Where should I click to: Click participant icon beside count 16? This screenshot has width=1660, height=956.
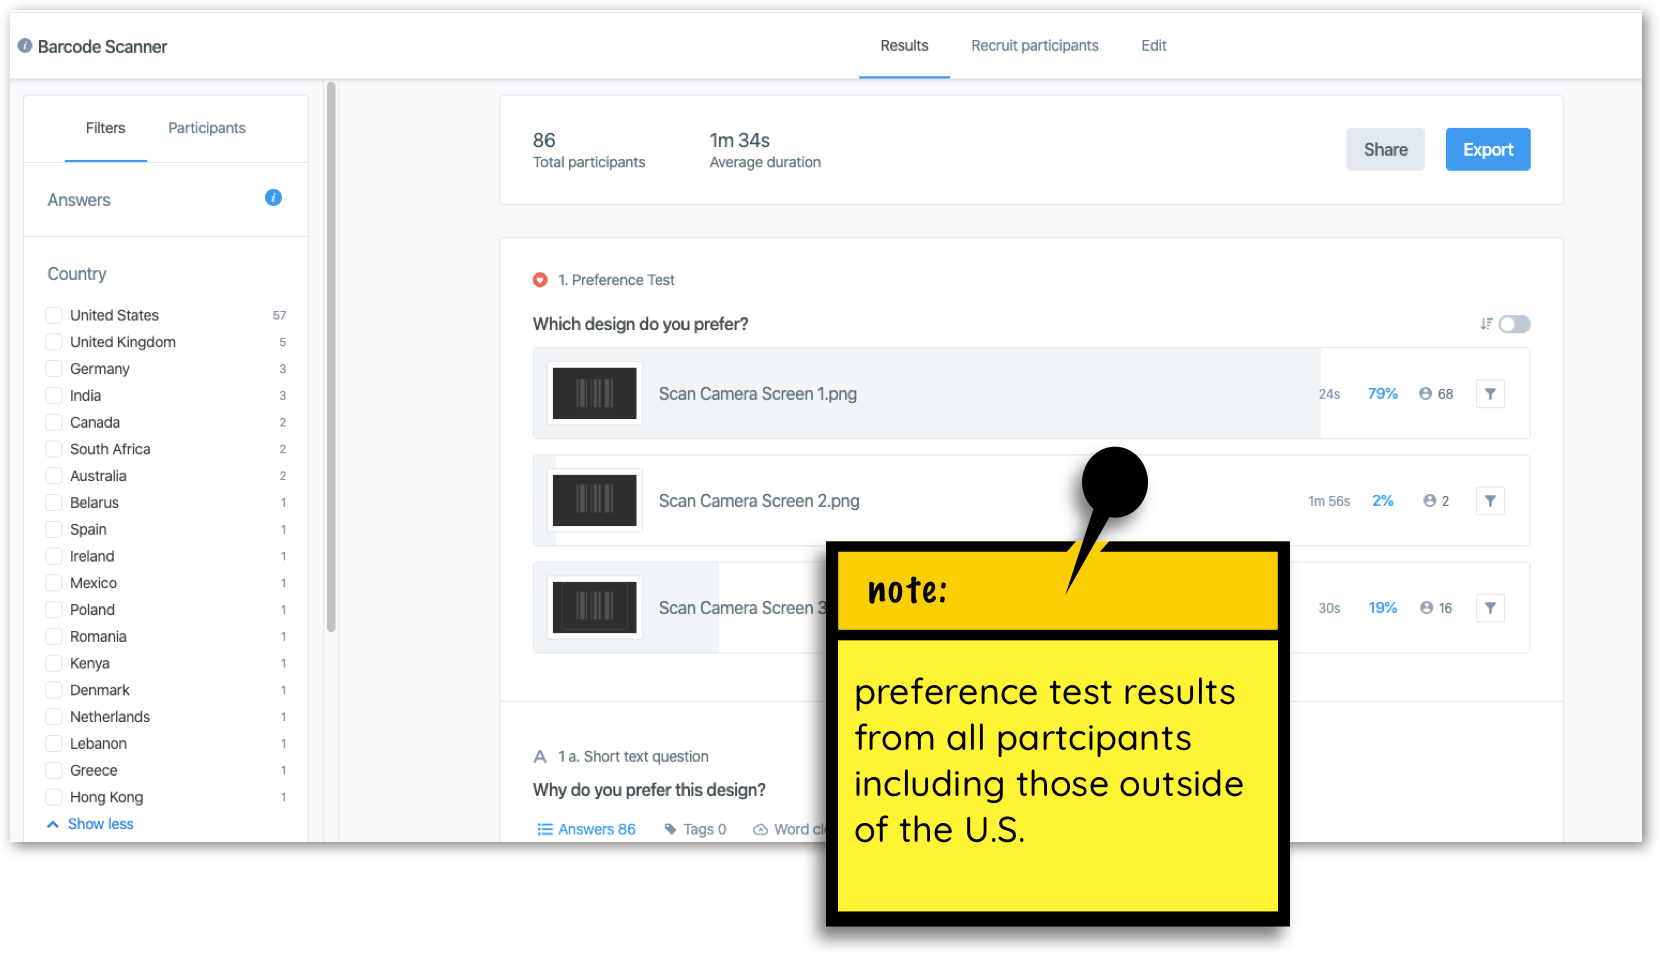pyautogui.click(x=1426, y=608)
